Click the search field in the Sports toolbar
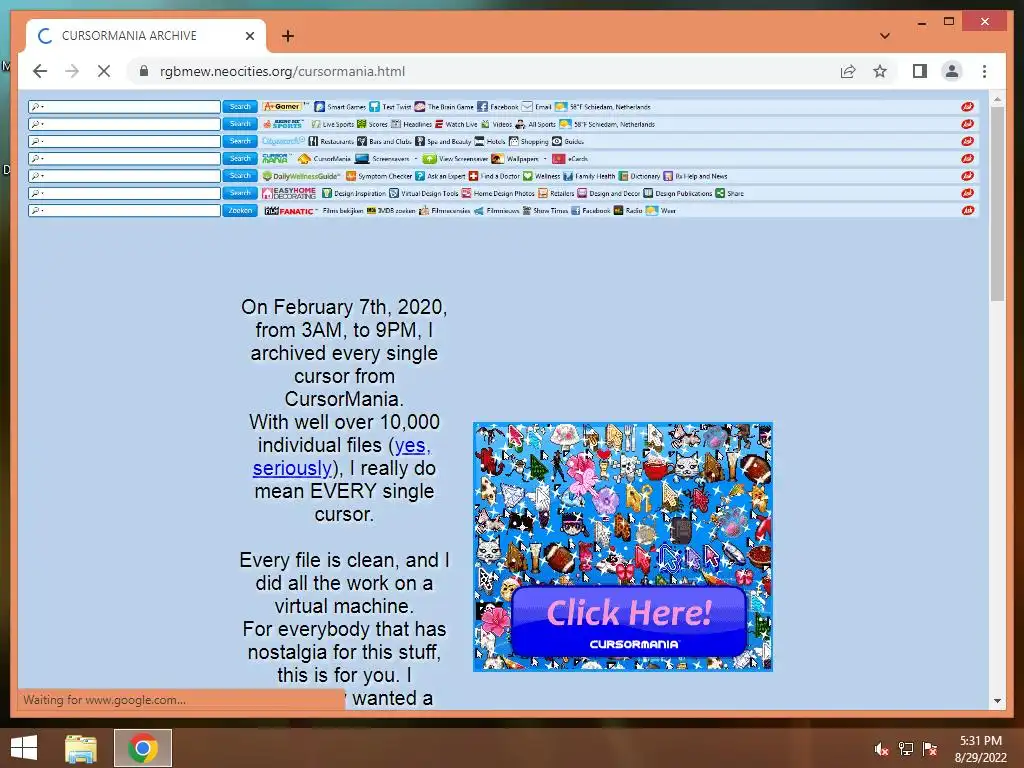This screenshot has height=768, width=1024. tap(124, 124)
